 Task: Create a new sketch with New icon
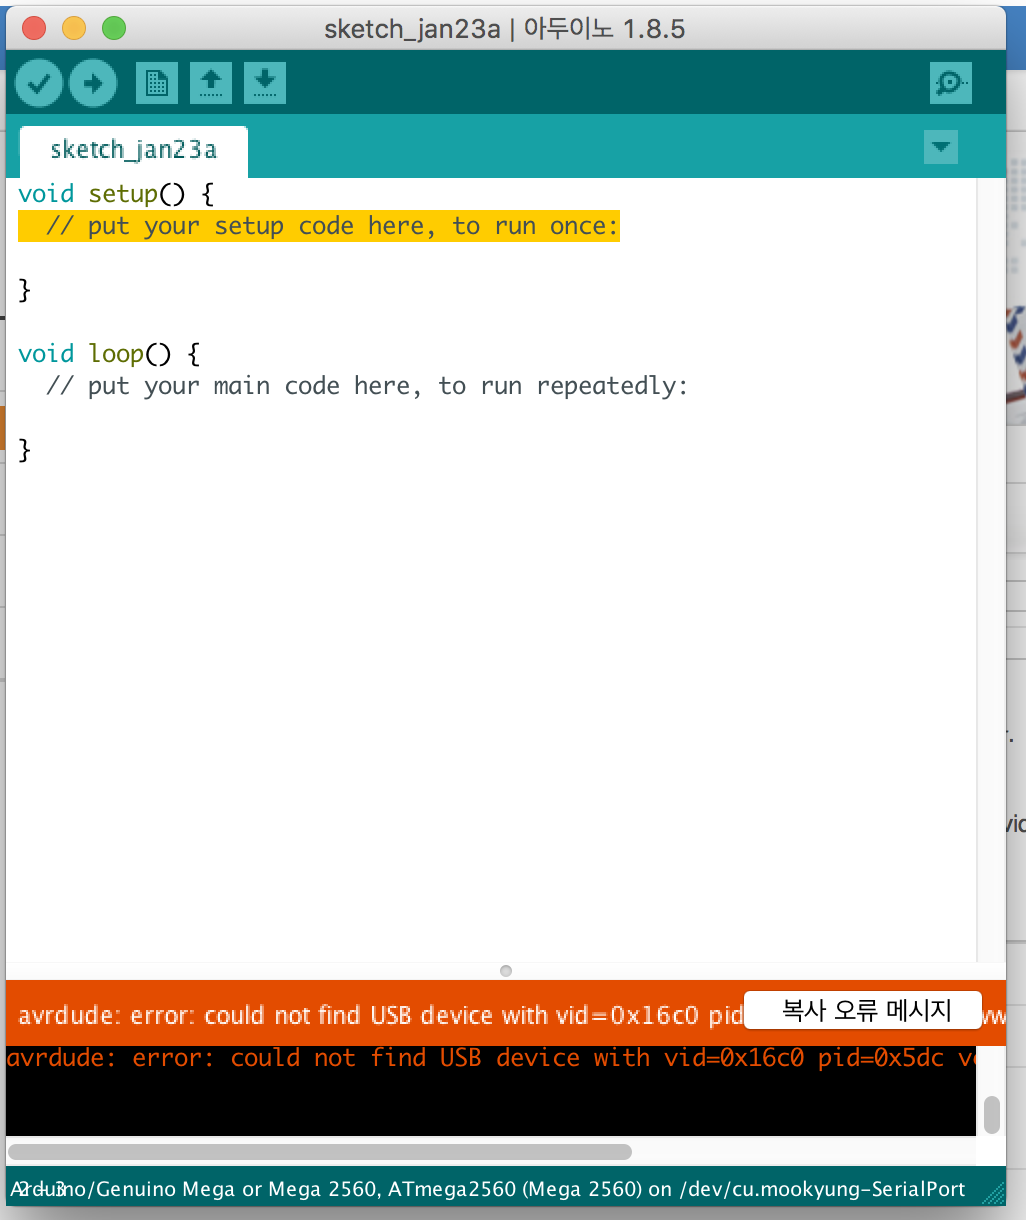[x=157, y=83]
